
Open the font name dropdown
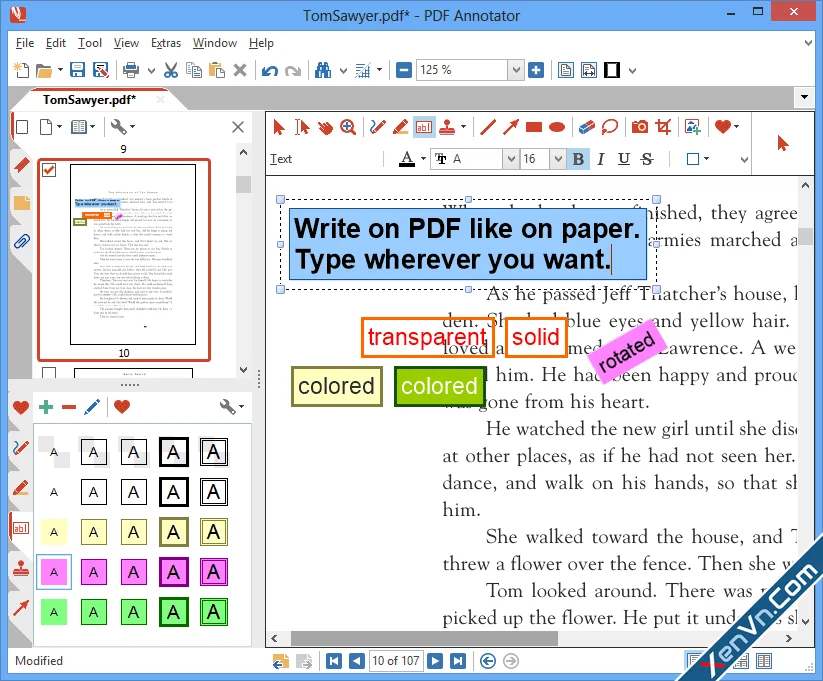tap(510, 159)
